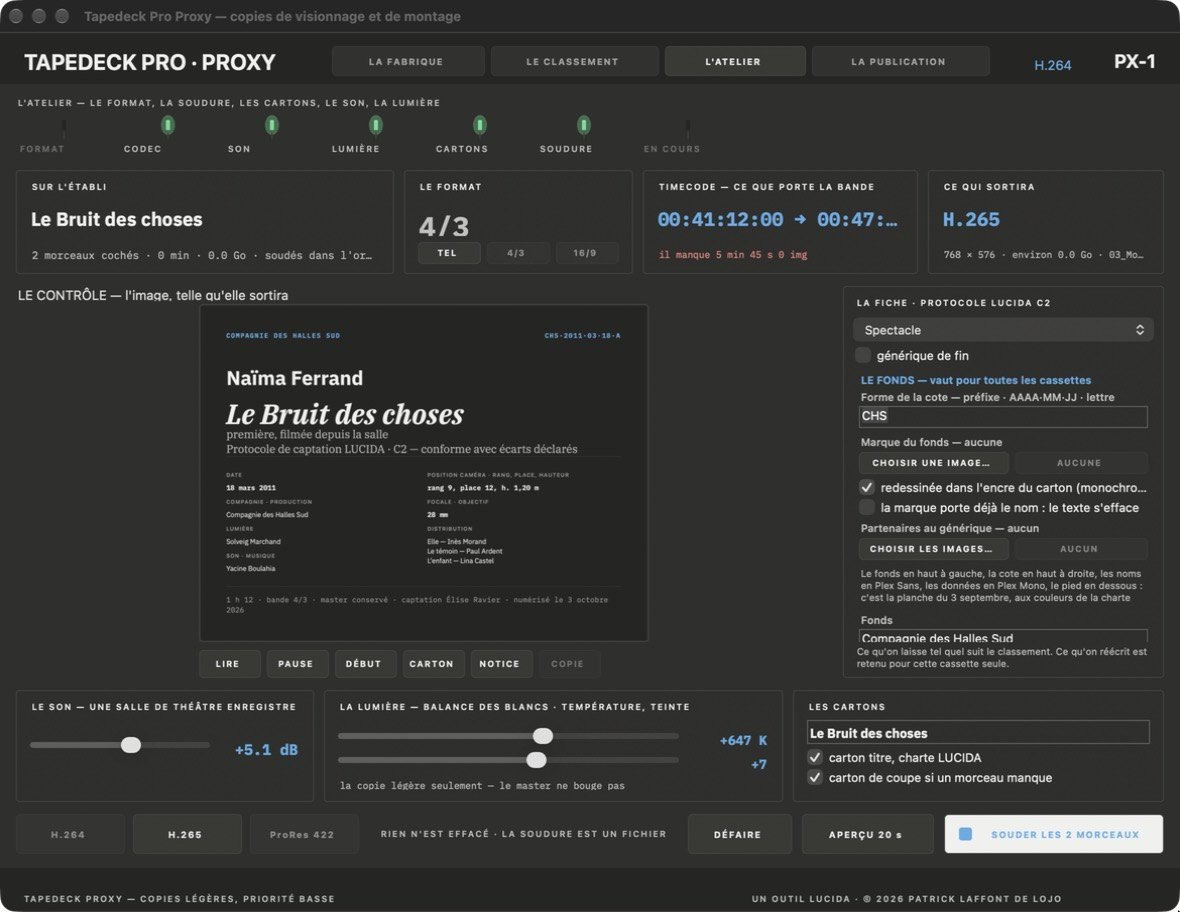1180x912 pixels.
Task: Click AUCUN button for partenaires
Action: click(x=1080, y=549)
